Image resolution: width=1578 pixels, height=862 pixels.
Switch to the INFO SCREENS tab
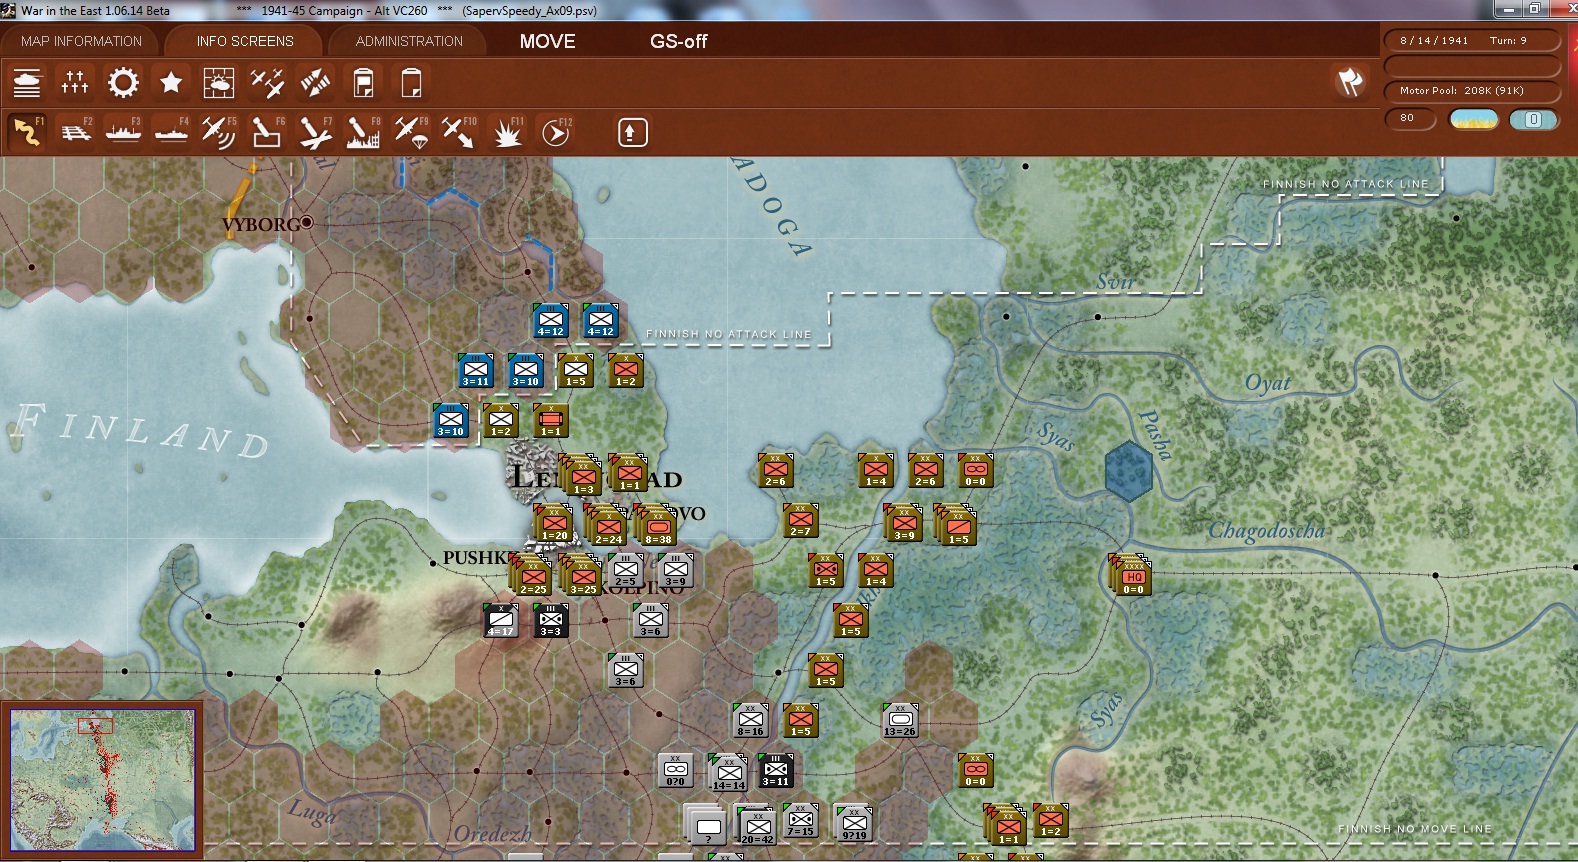[x=245, y=41]
